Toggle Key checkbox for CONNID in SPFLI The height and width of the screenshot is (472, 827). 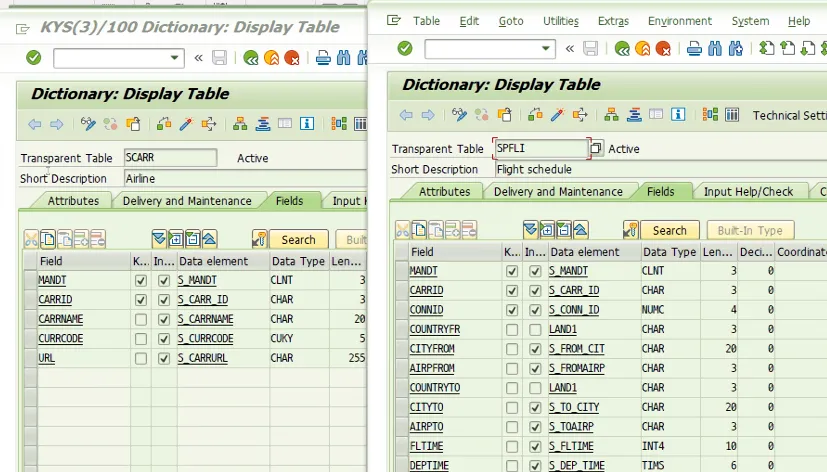point(512,310)
